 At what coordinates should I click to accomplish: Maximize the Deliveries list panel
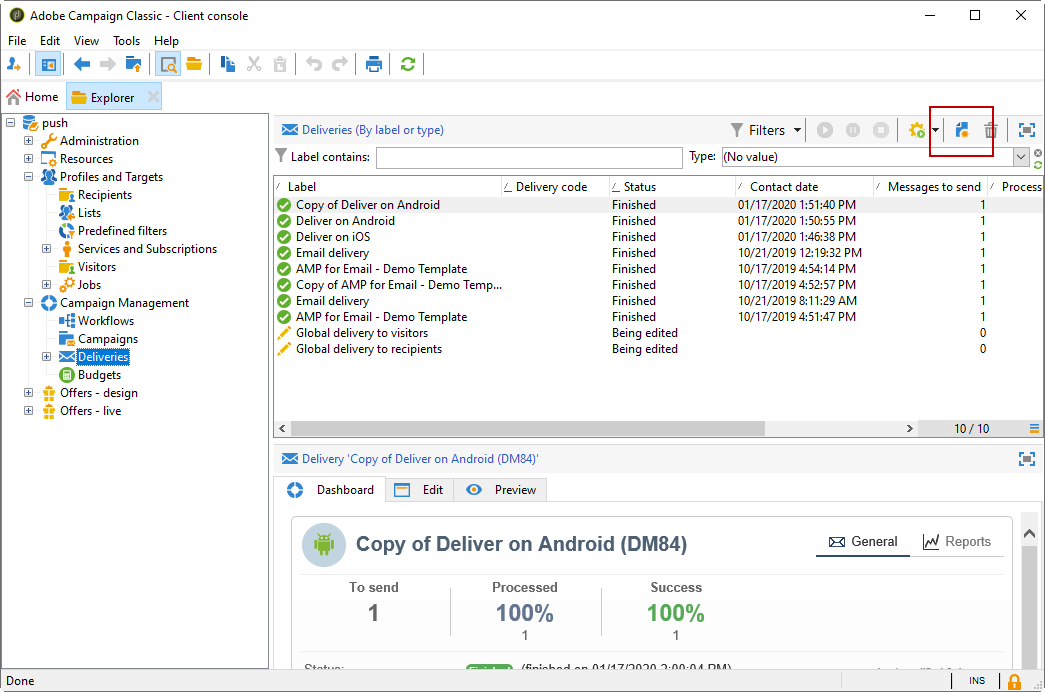pos(1026,130)
